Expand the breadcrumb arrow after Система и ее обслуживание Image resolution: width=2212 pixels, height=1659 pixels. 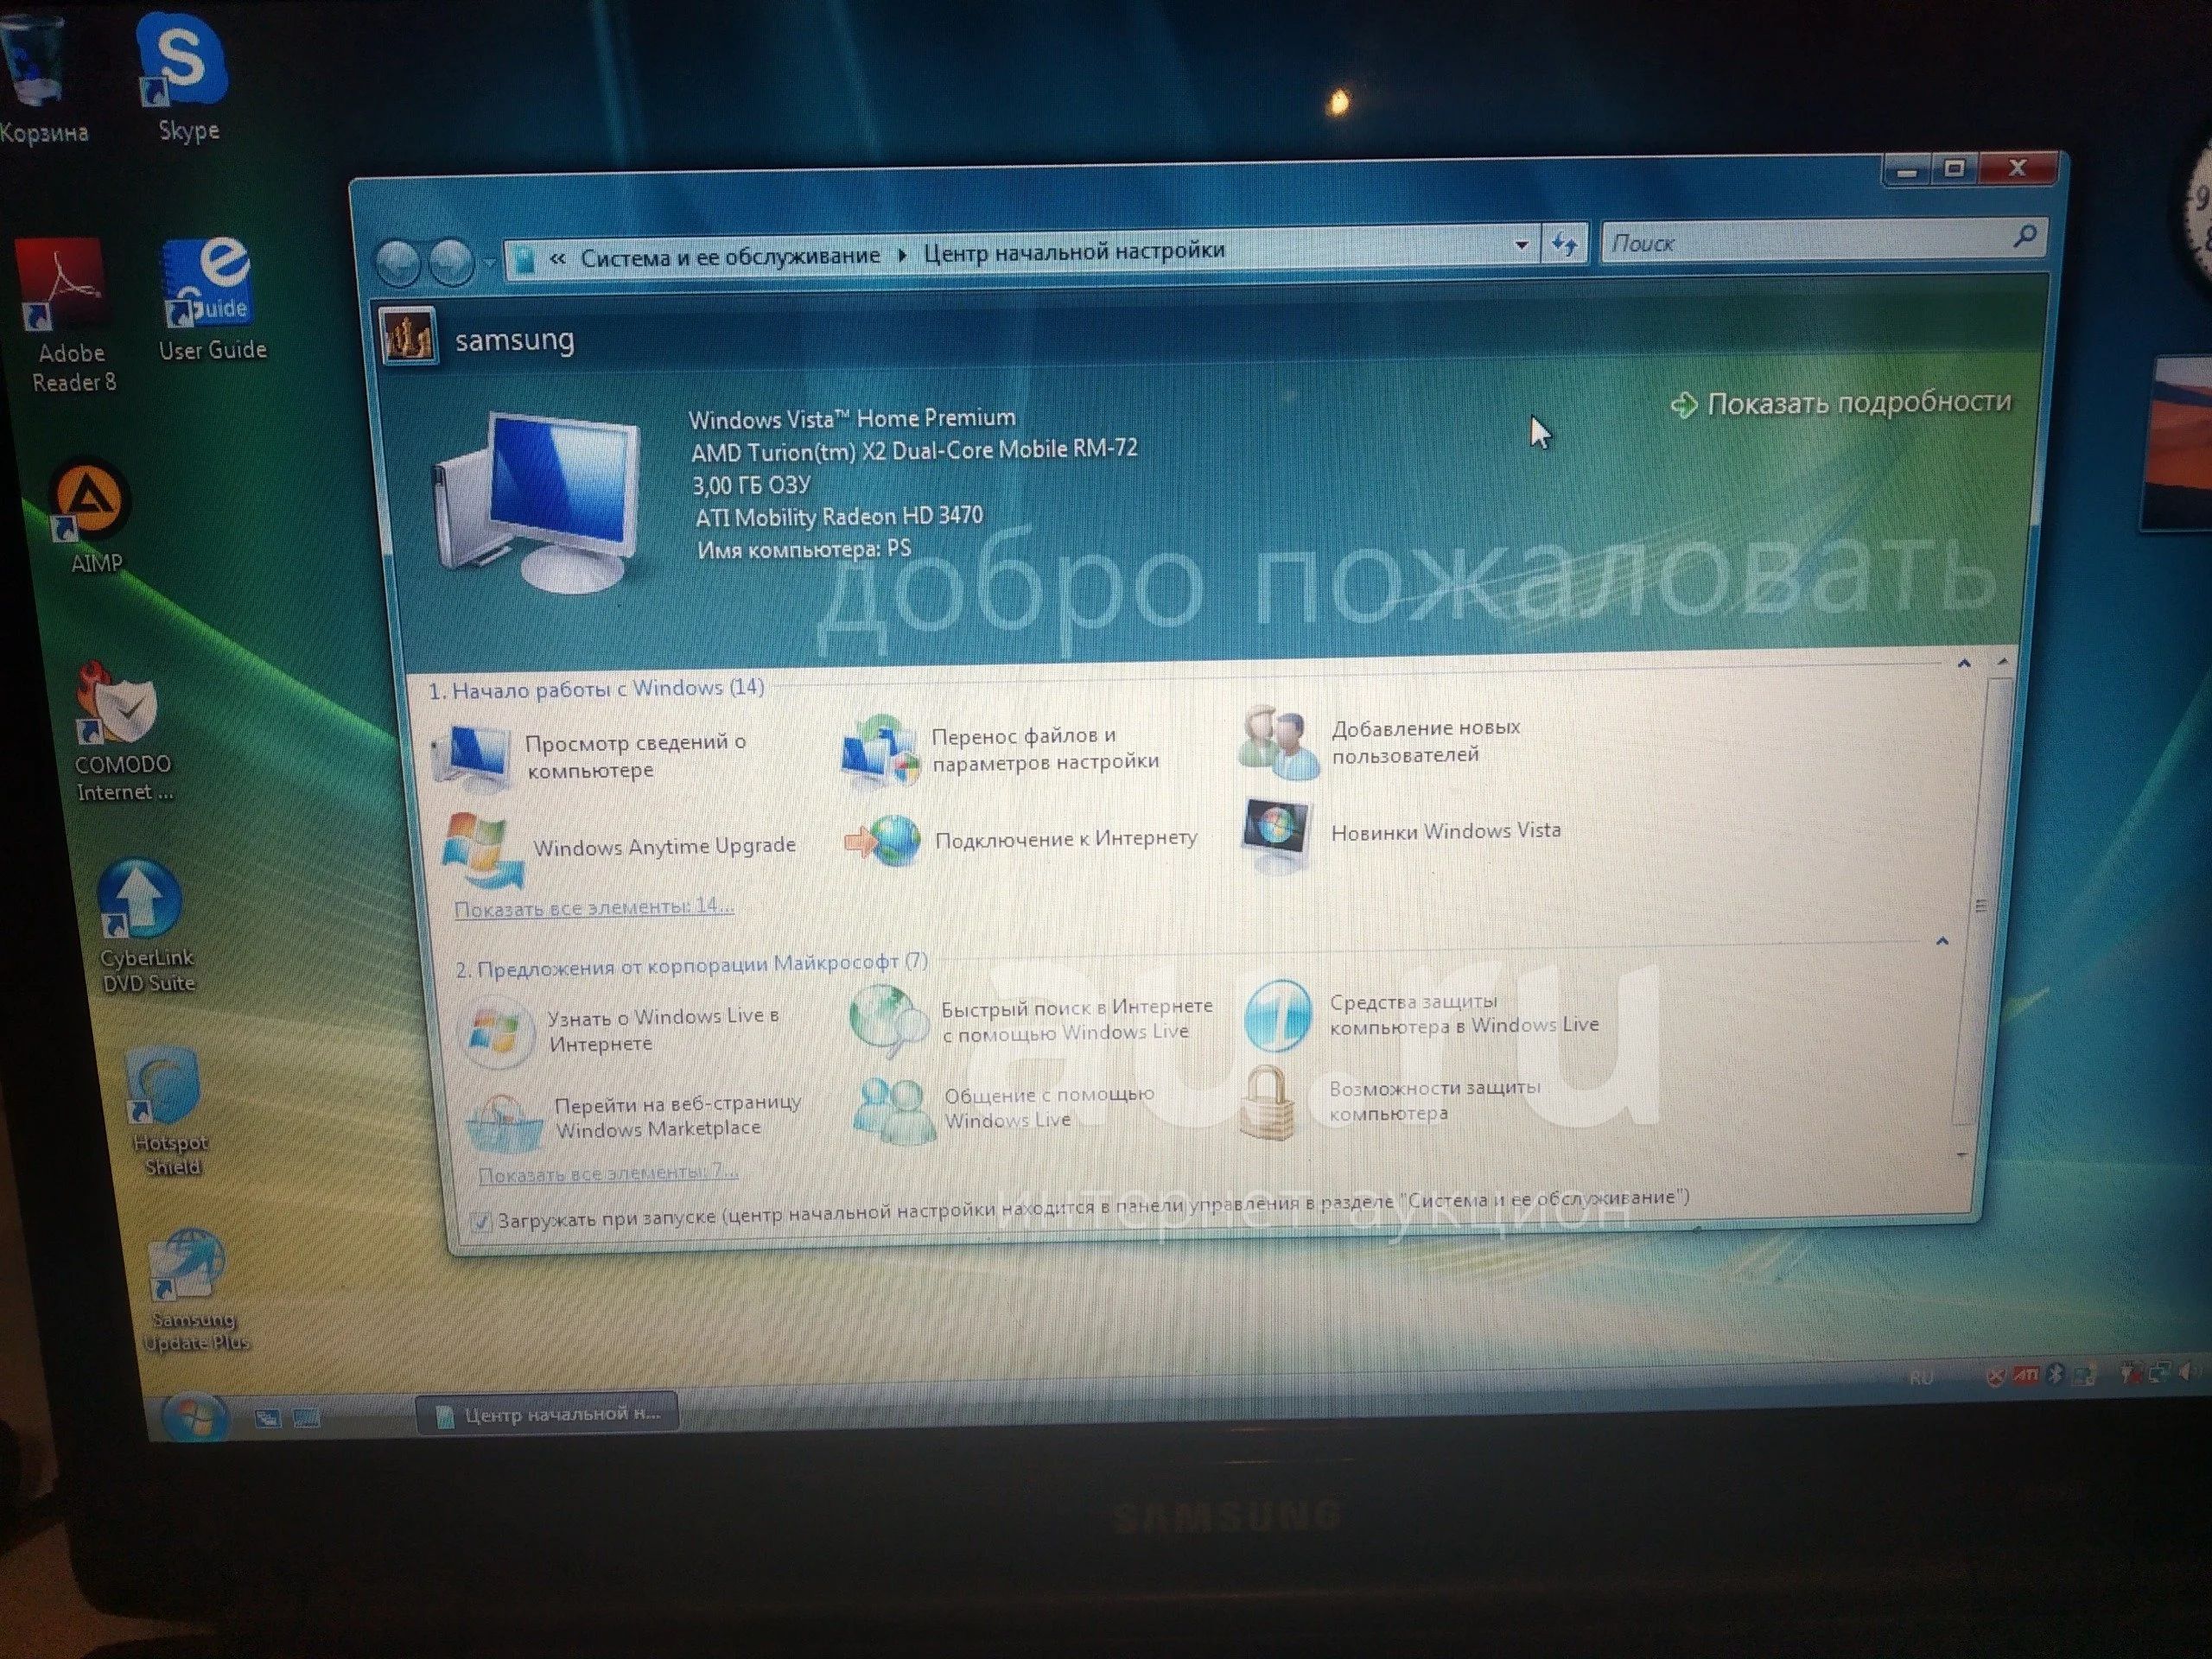(x=902, y=254)
